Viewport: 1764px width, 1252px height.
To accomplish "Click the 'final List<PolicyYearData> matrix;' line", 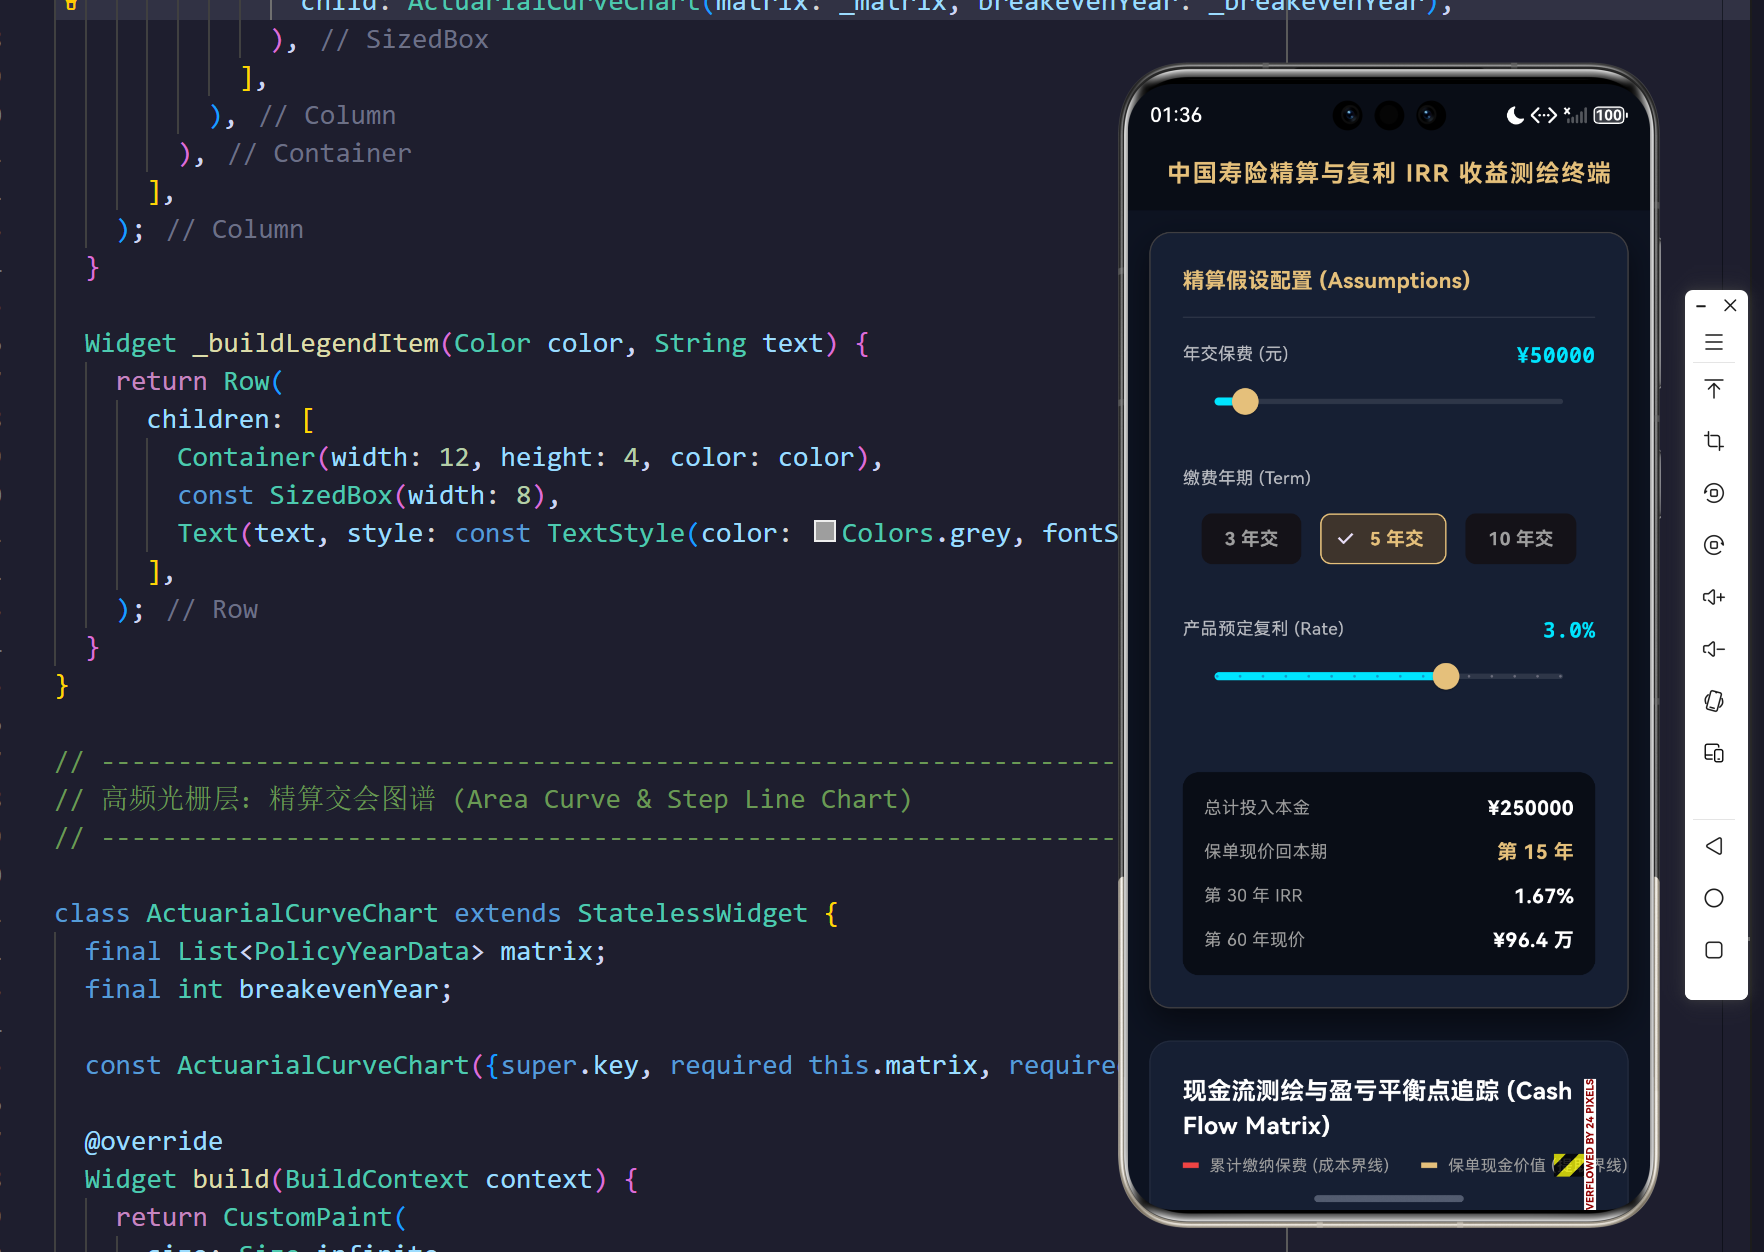I will pyautogui.click(x=346, y=951).
